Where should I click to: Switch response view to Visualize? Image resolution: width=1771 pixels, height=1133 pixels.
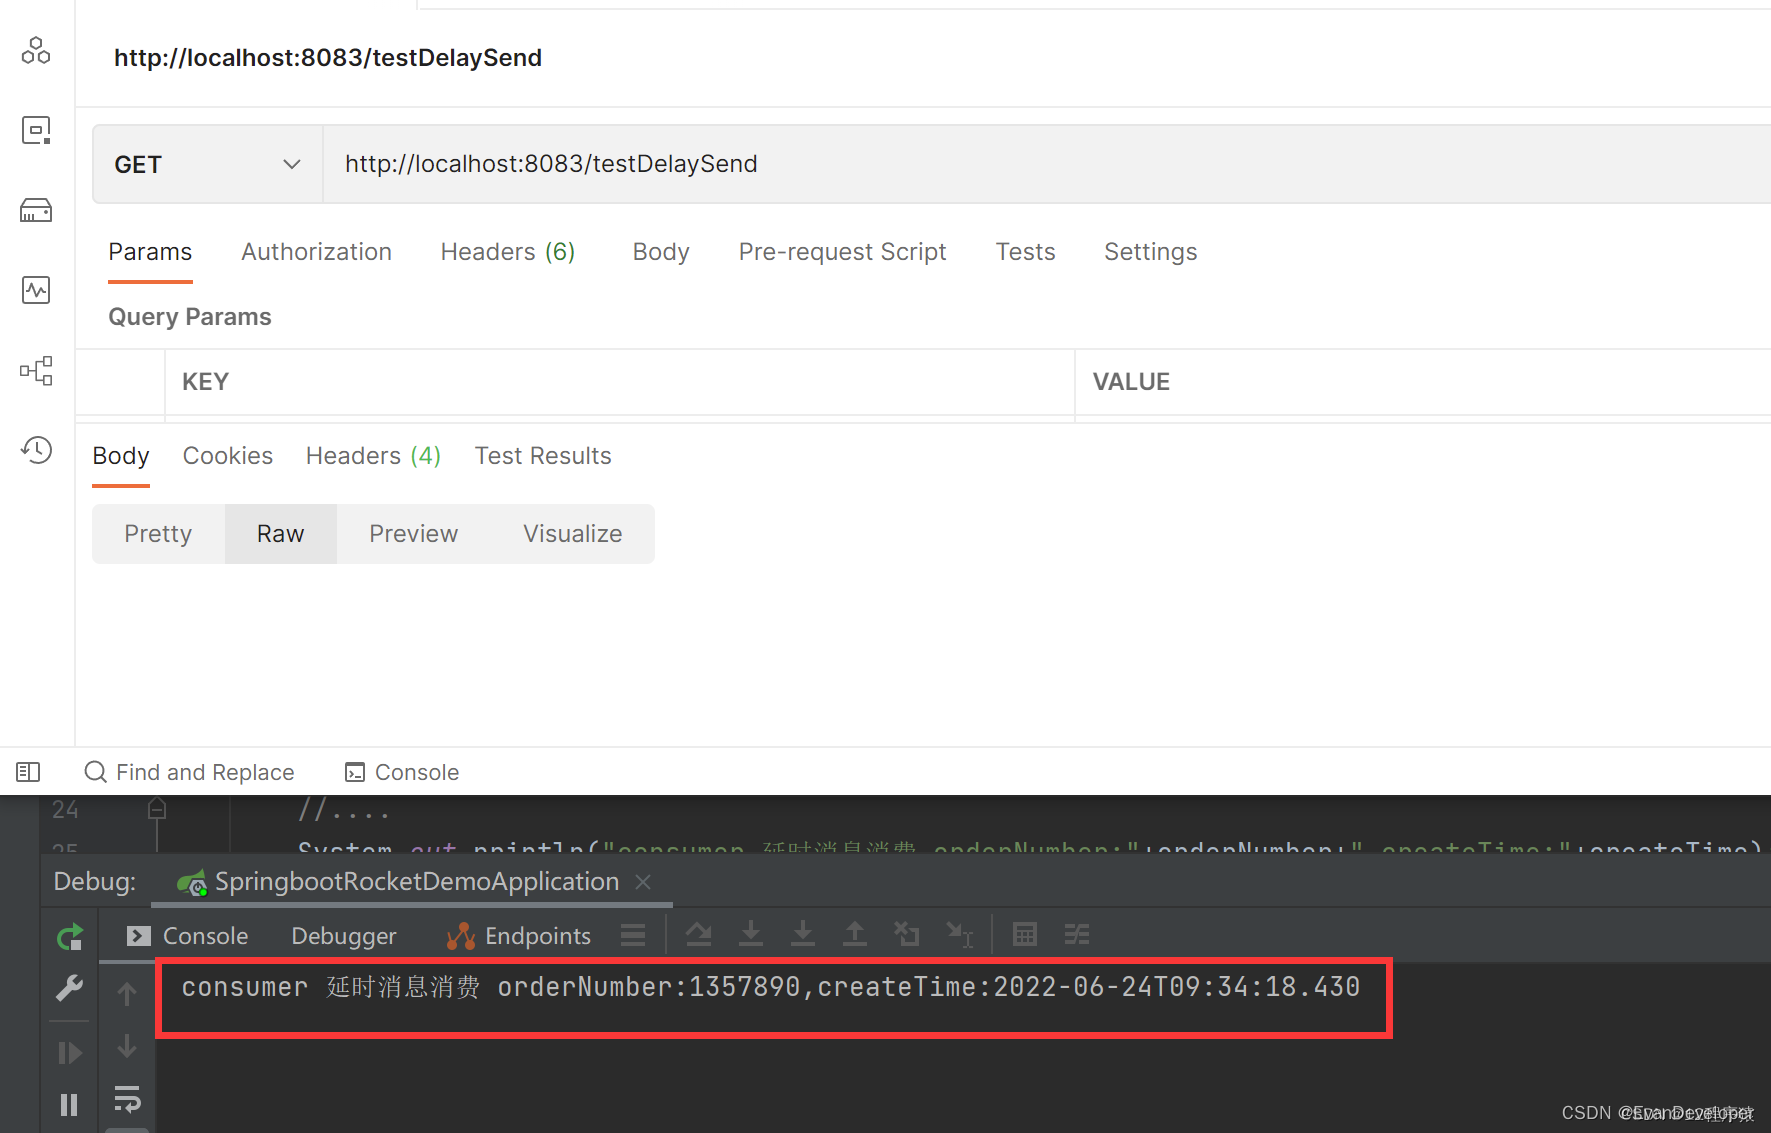point(572,534)
